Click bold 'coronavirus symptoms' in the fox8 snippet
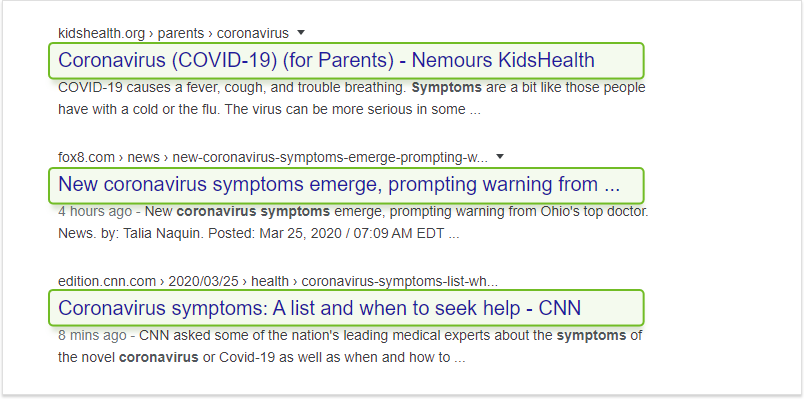This screenshot has height=399, width=804. 253,211
